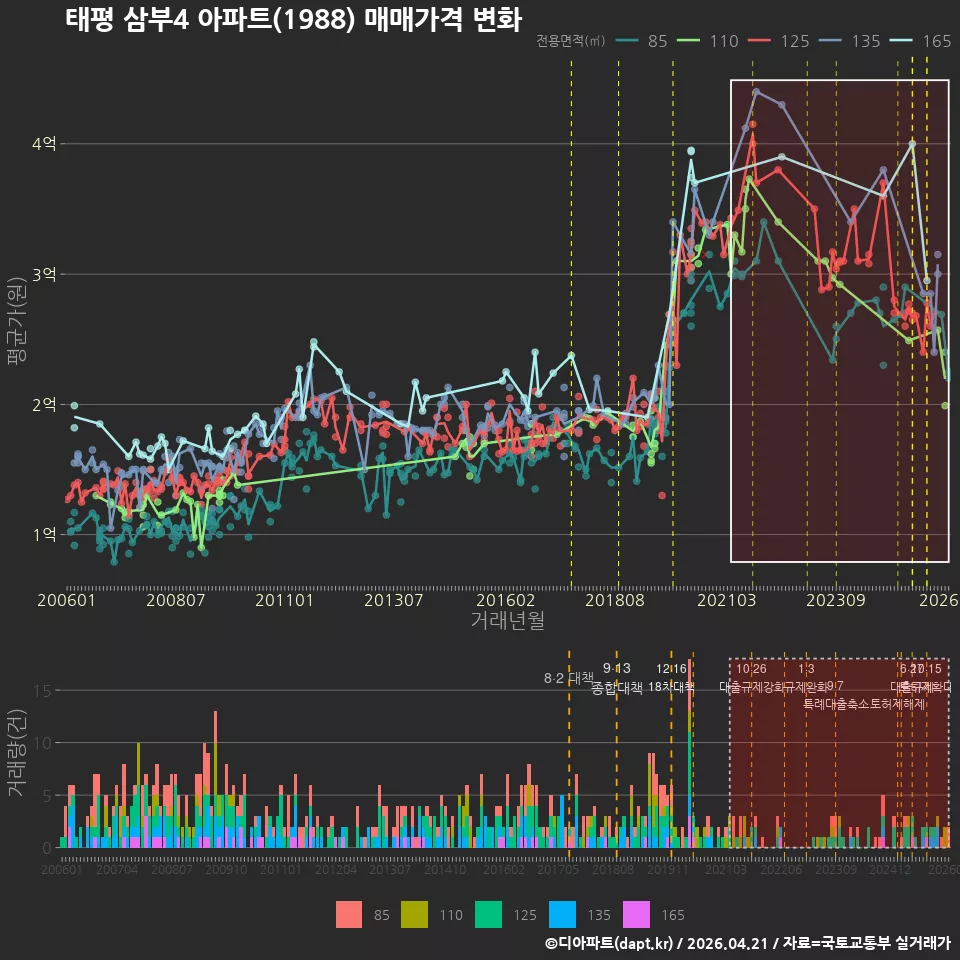Screen dimensions: 960x960
Task: Click the 202103 x-axis tick label
Action: click(726, 600)
